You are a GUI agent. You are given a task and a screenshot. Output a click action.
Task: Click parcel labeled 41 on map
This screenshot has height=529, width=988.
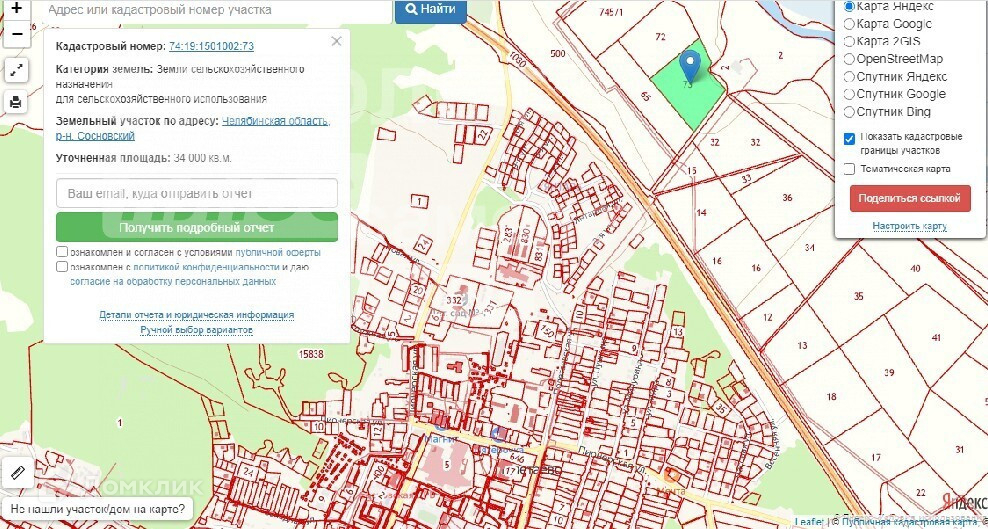coord(936,338)
